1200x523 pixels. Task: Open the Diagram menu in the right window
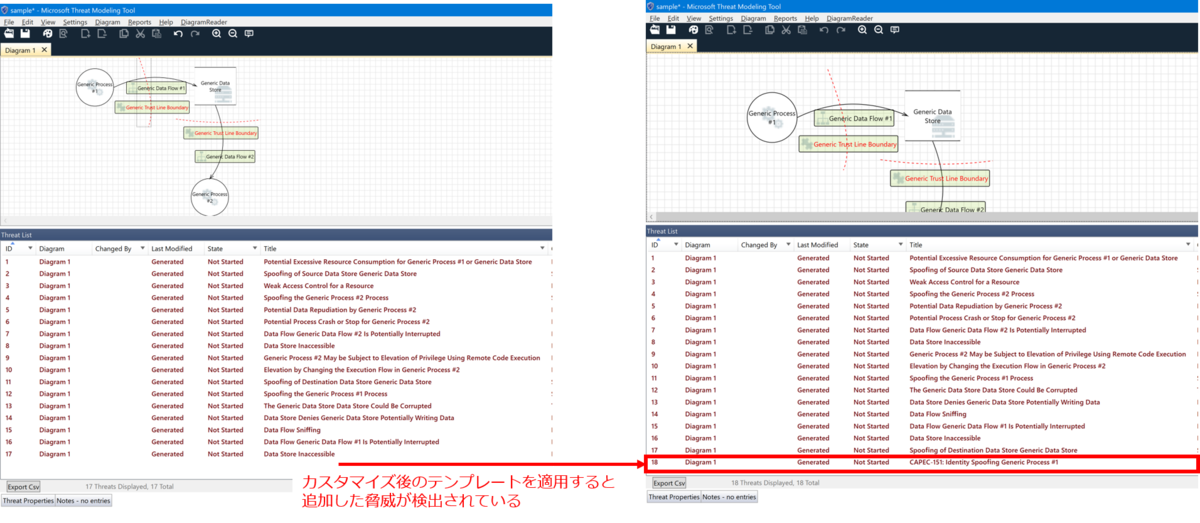[x=753, y=18]
